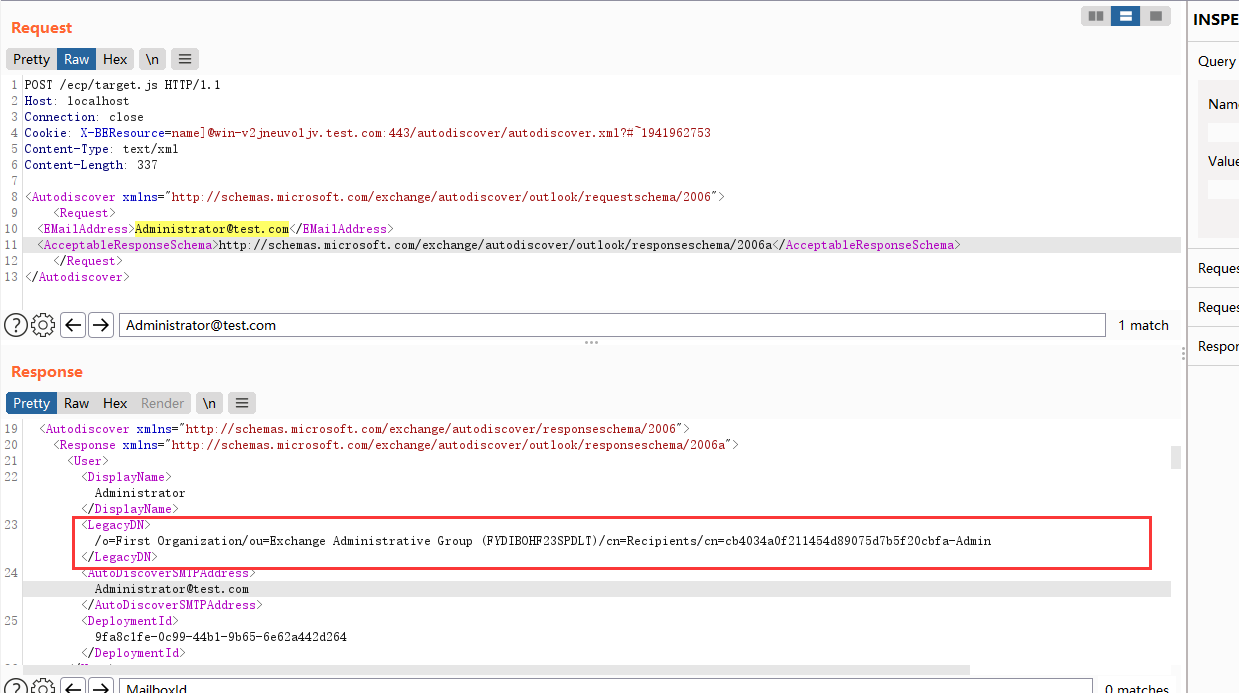Click Administrator@test.com under AutoDiscoverSMTPAddress
The image size is (1239, 693).
coord(171,589)
